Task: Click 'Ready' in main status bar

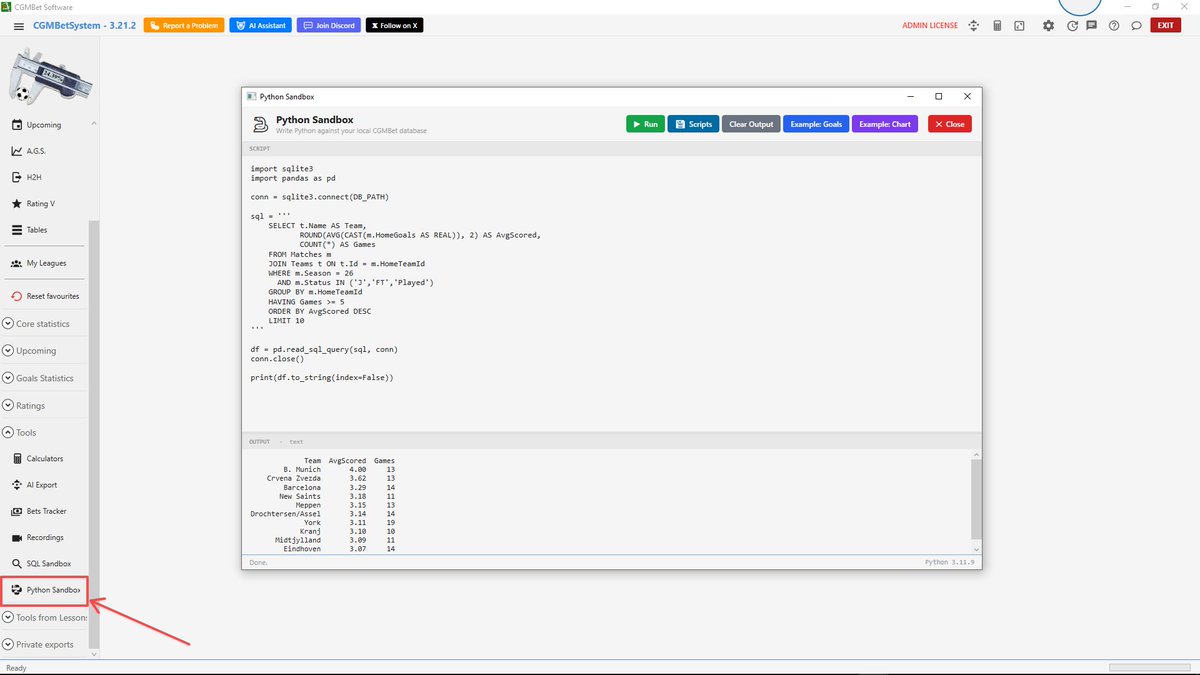Action: tap(17, 668)
